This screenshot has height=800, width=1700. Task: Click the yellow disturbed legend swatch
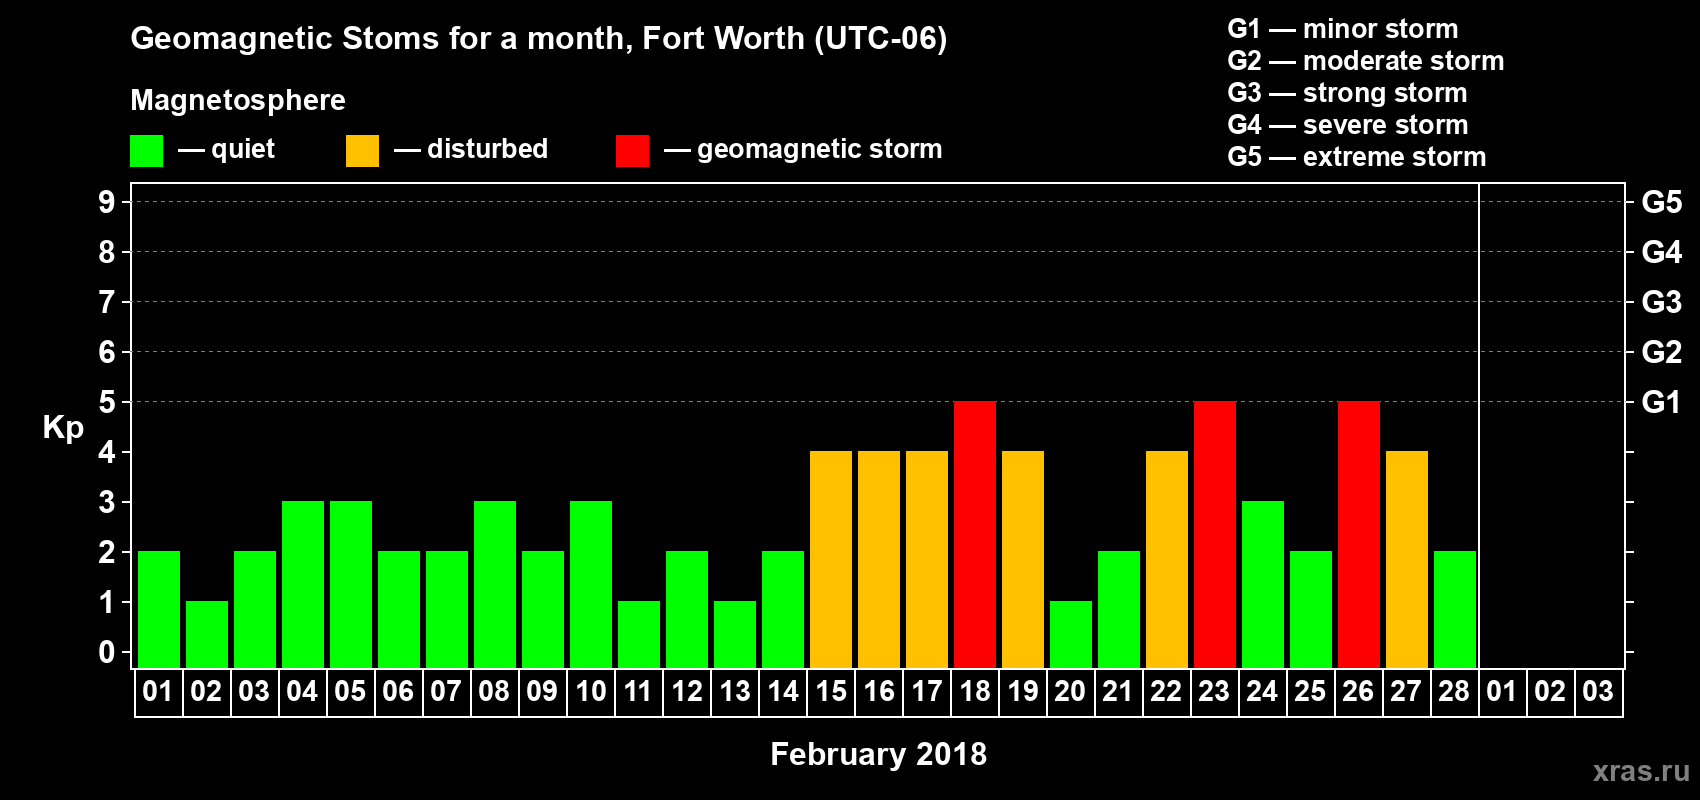pos(362,151)
